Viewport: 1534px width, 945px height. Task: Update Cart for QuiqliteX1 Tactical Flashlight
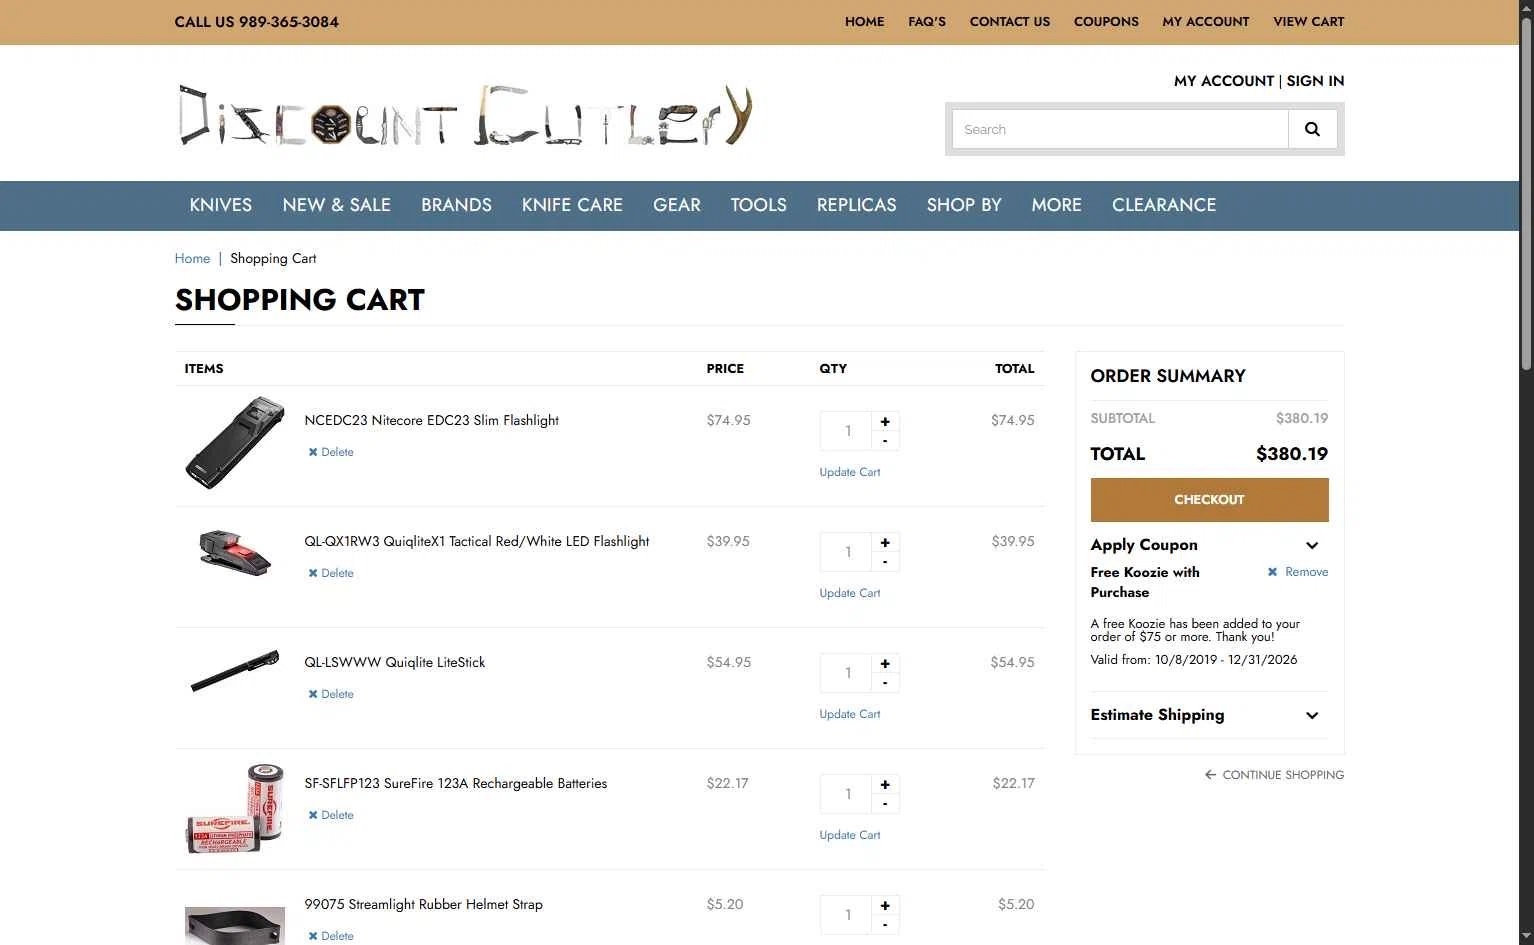point(850,593)
